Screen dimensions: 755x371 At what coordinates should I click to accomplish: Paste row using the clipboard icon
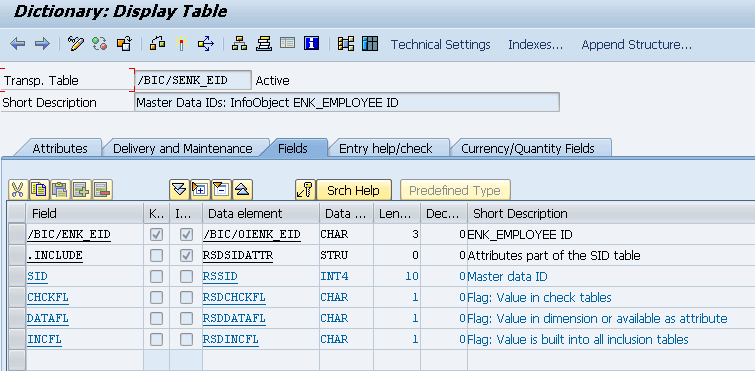(x=60, y=190)
